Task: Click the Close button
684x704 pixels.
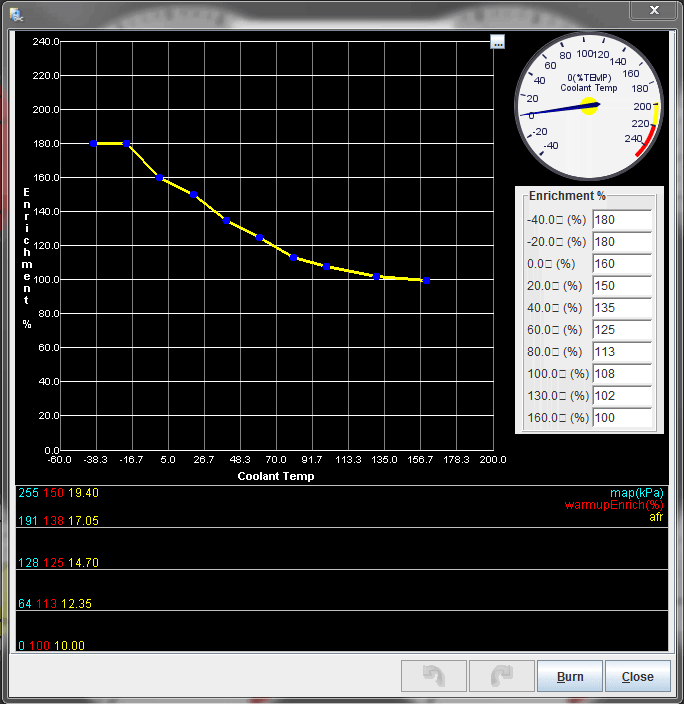Action: pos(638,676)
